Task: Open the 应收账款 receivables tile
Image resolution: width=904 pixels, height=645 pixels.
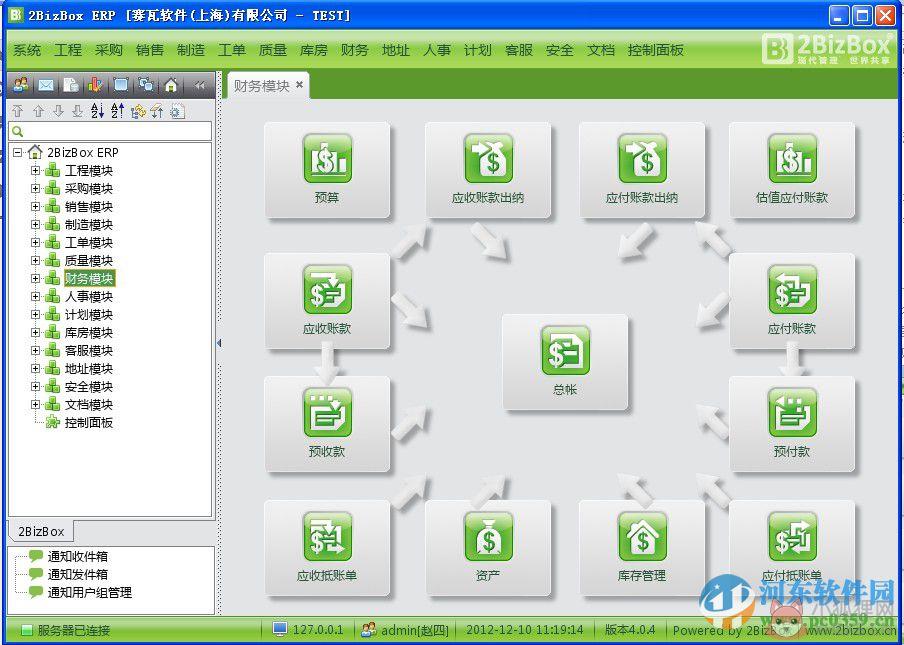Action: 327,301
